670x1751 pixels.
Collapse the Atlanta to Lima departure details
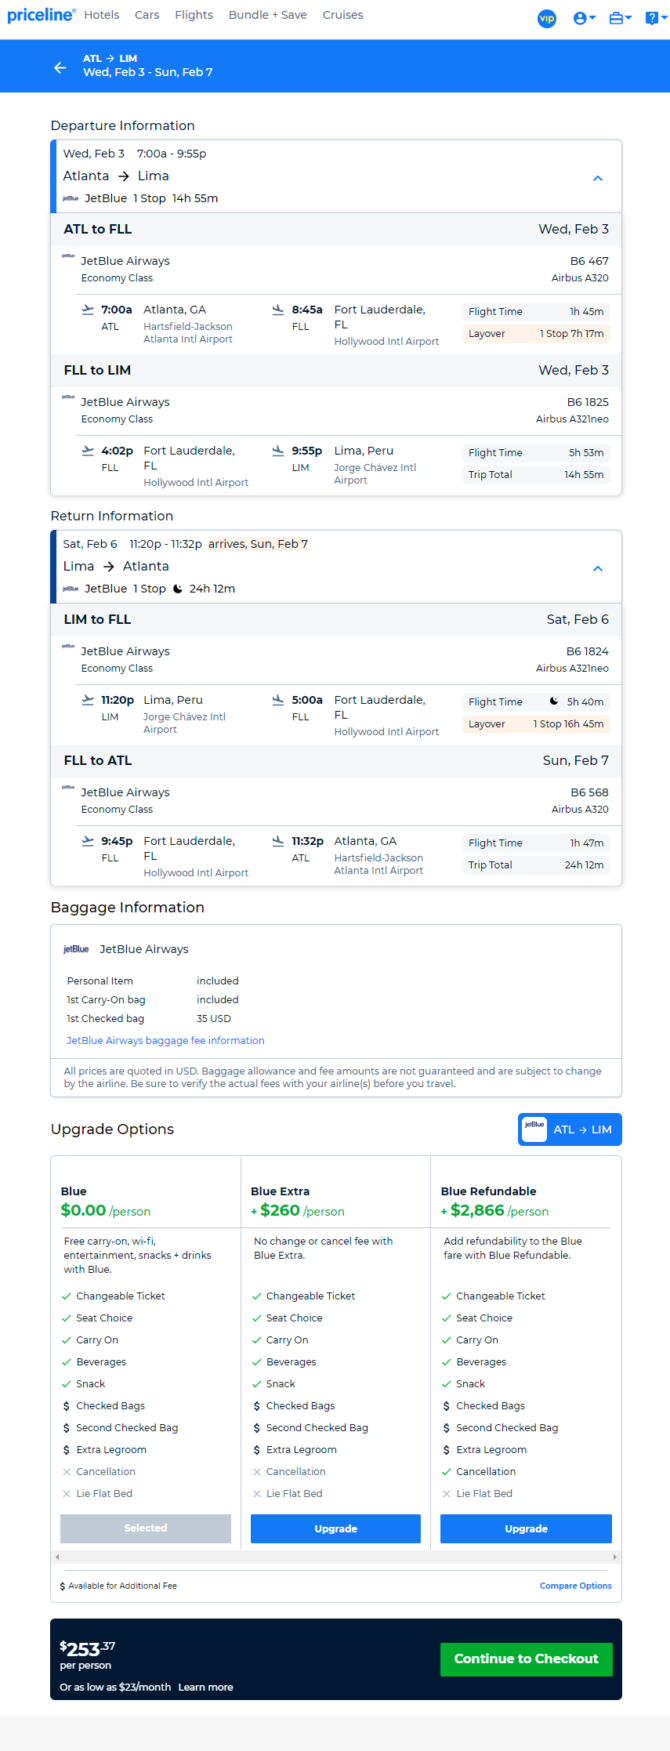(x=598, y=178)
